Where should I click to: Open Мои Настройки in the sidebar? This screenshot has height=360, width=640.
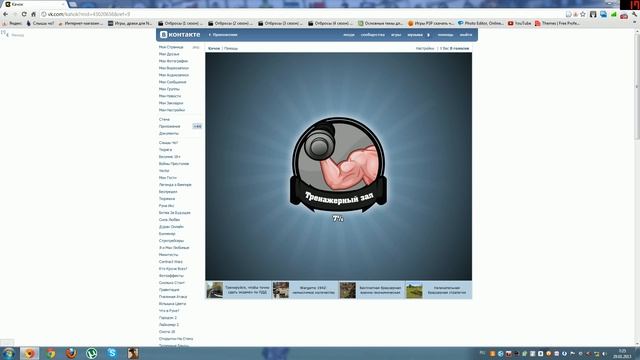click(x=172, y=110)
